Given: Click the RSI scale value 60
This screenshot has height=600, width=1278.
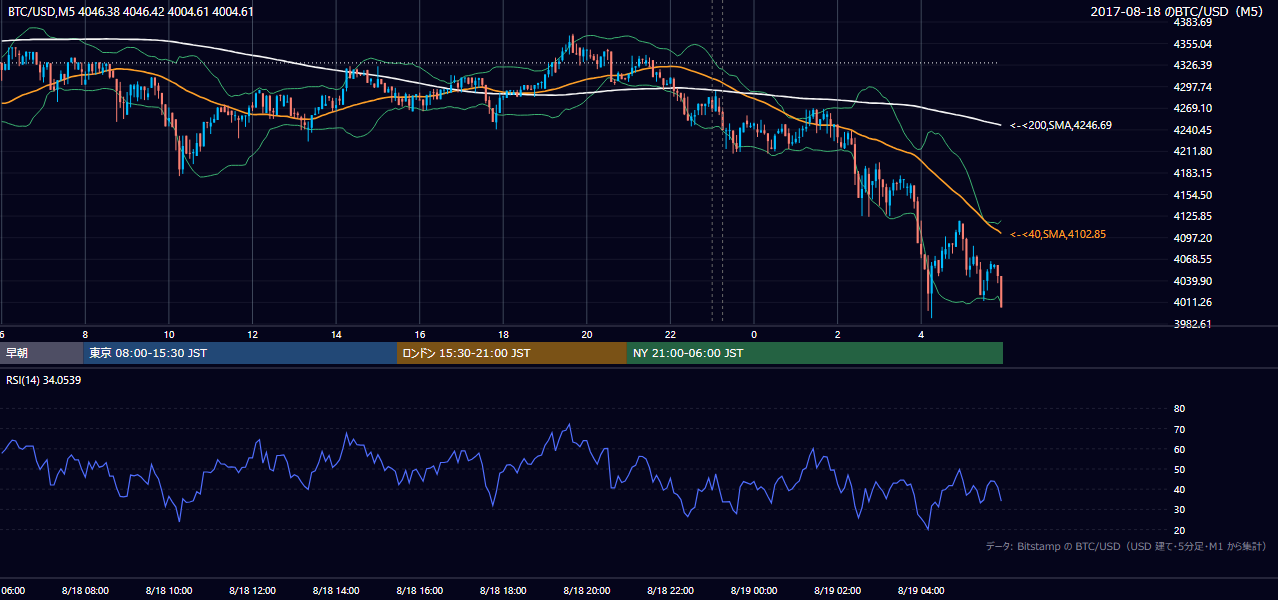Looking at the screenshot, I should 1179,449.
